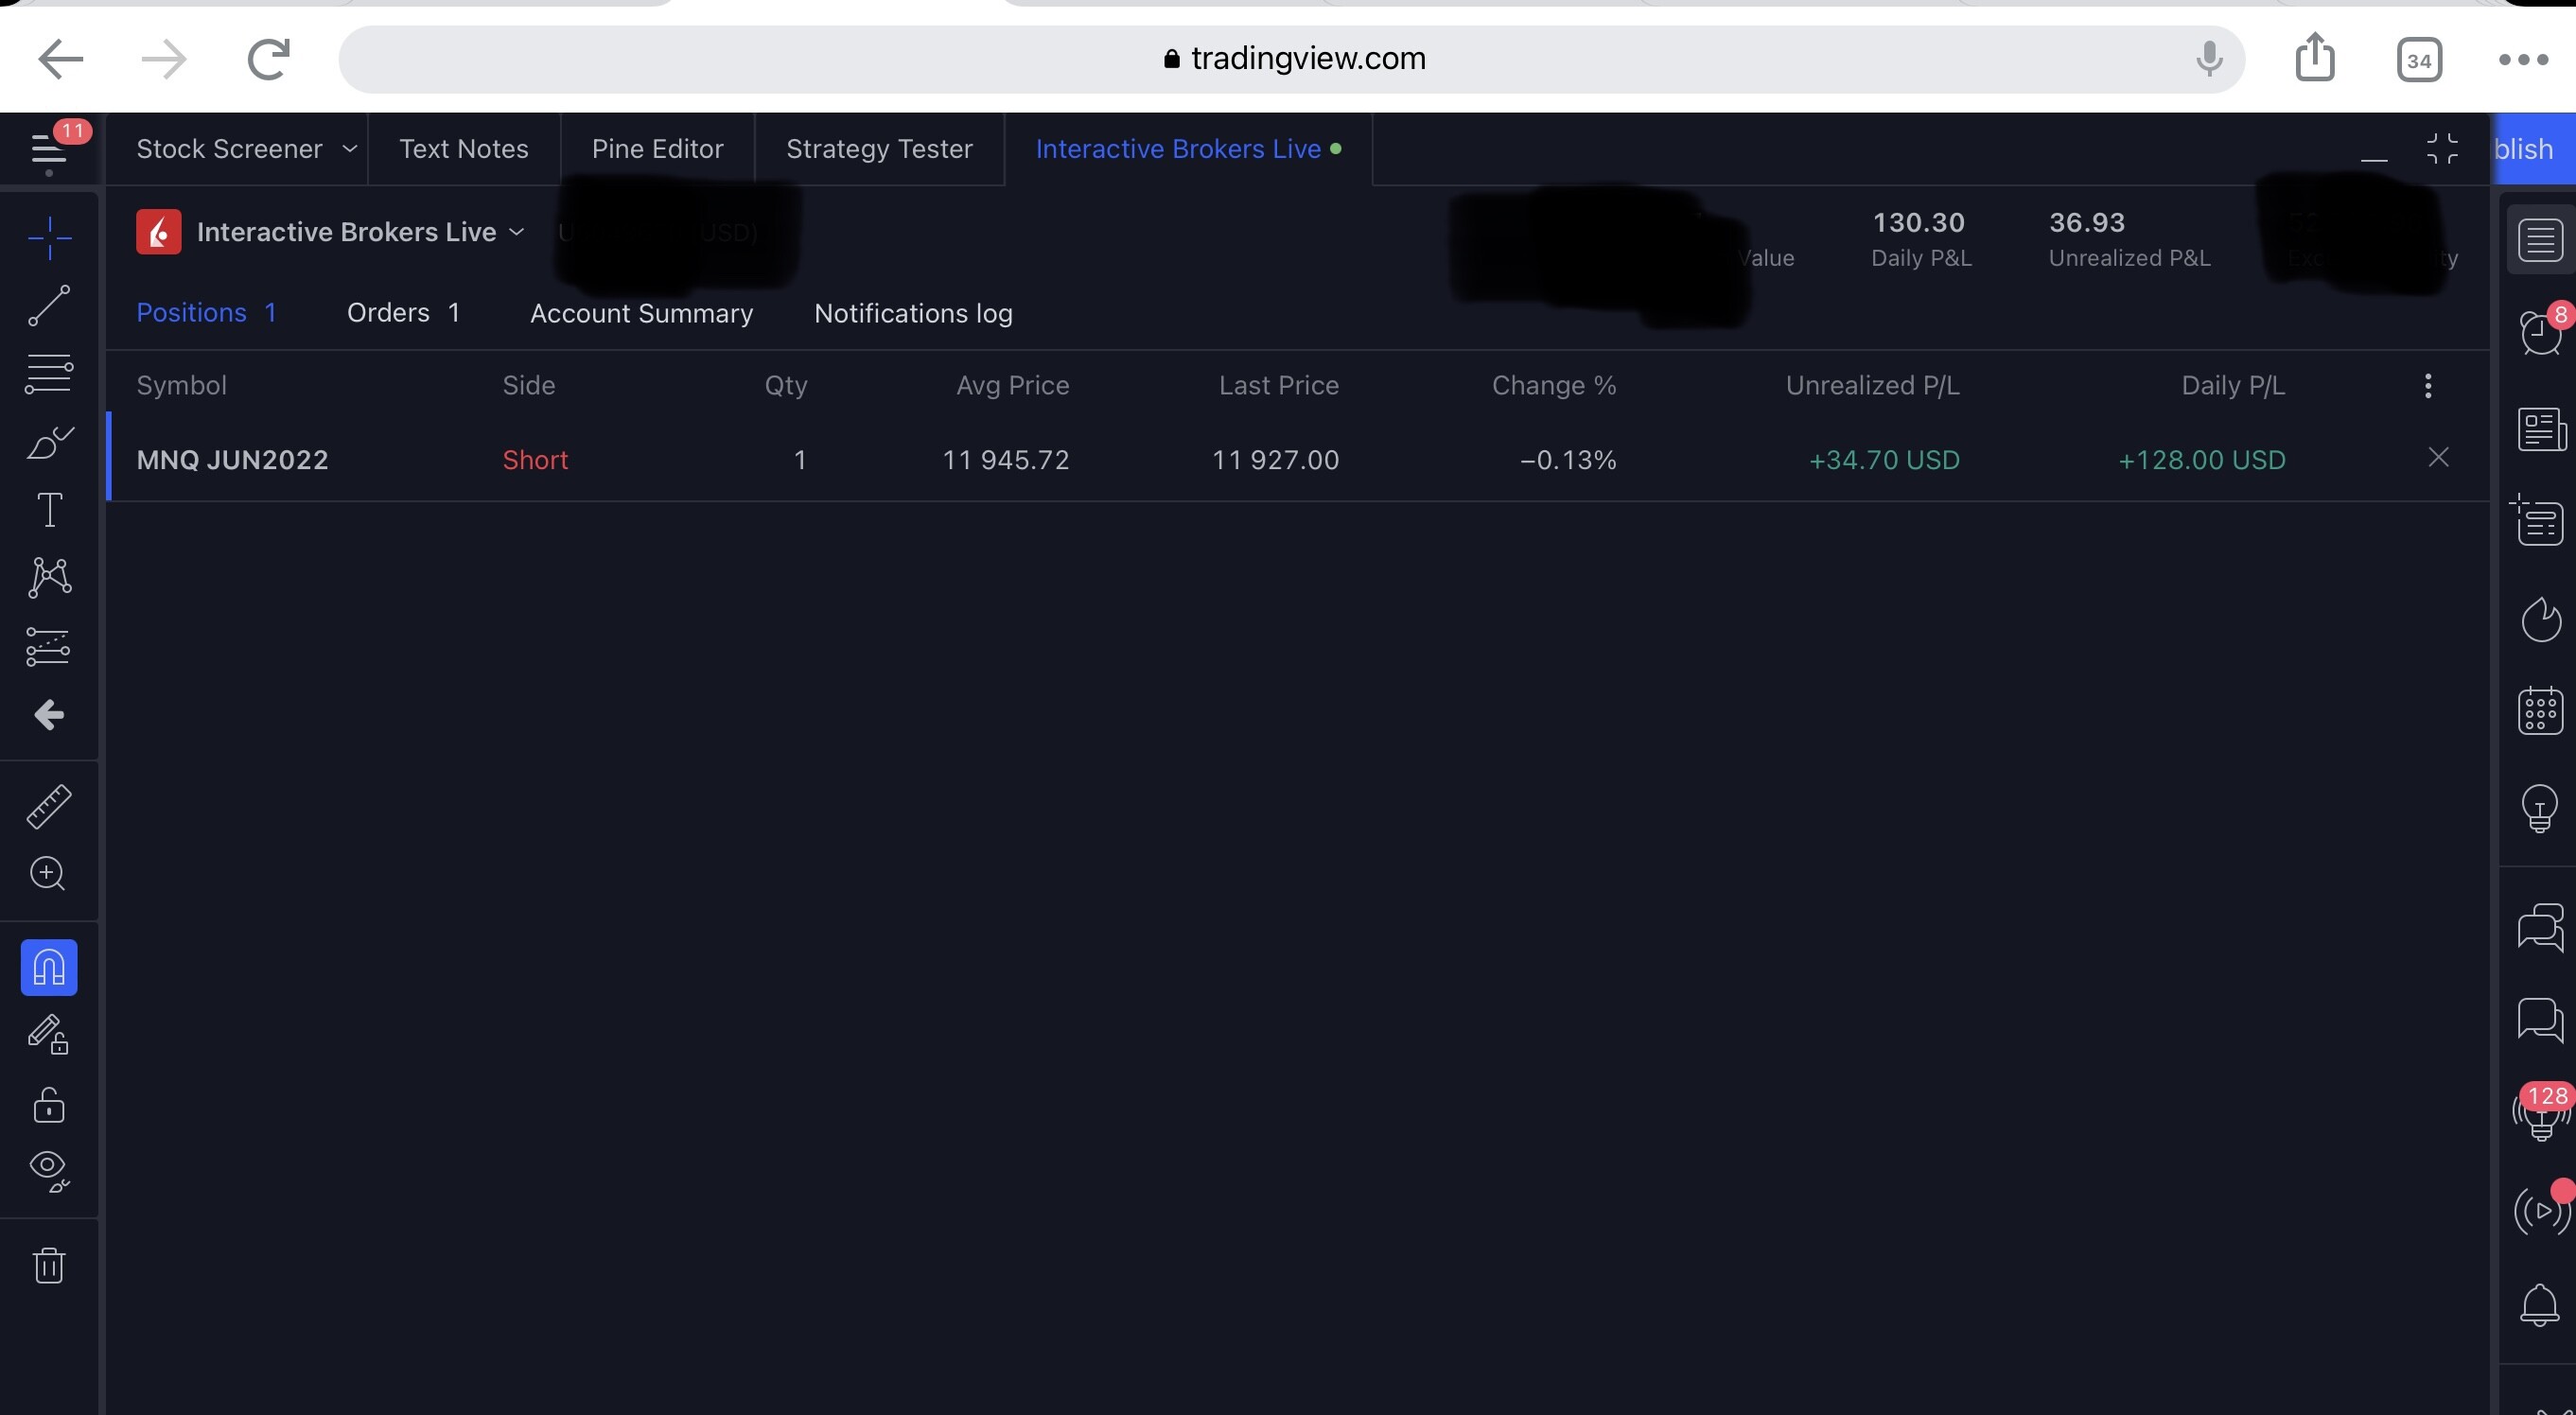Open the Stock Screener tab
The width and height of the screenshot is (2576, 1415).
point(229,149)
